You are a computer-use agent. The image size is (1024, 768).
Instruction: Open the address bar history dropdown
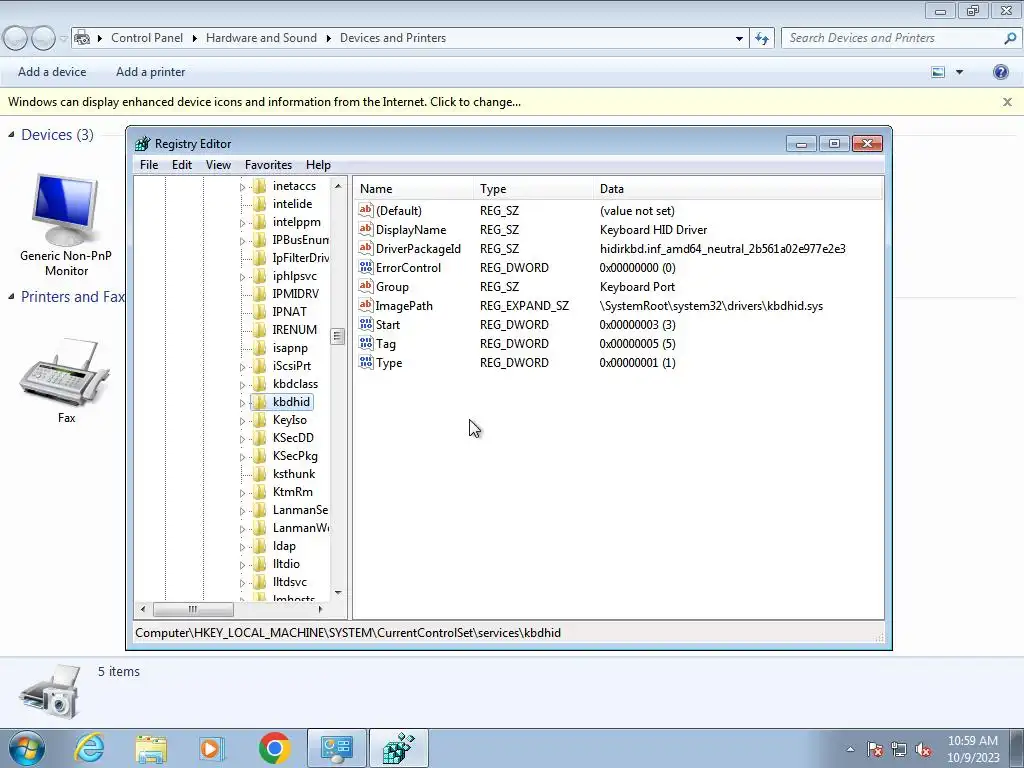[x=739, y=38]
